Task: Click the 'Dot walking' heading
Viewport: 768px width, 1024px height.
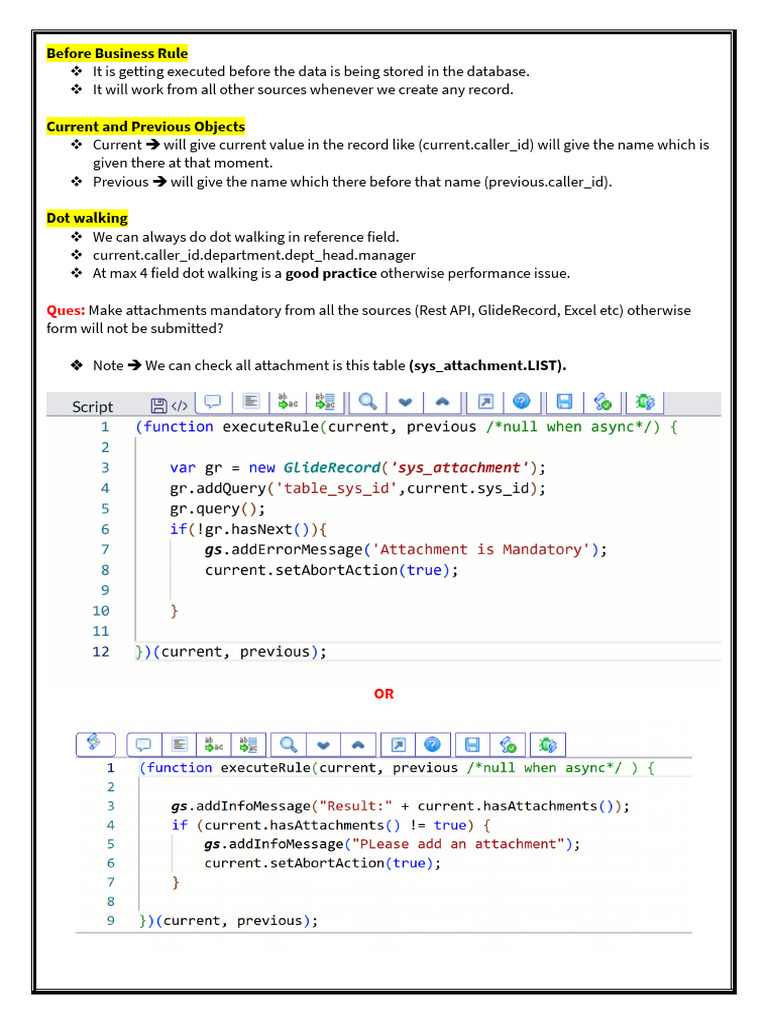Action: click(x=87, y=217)
